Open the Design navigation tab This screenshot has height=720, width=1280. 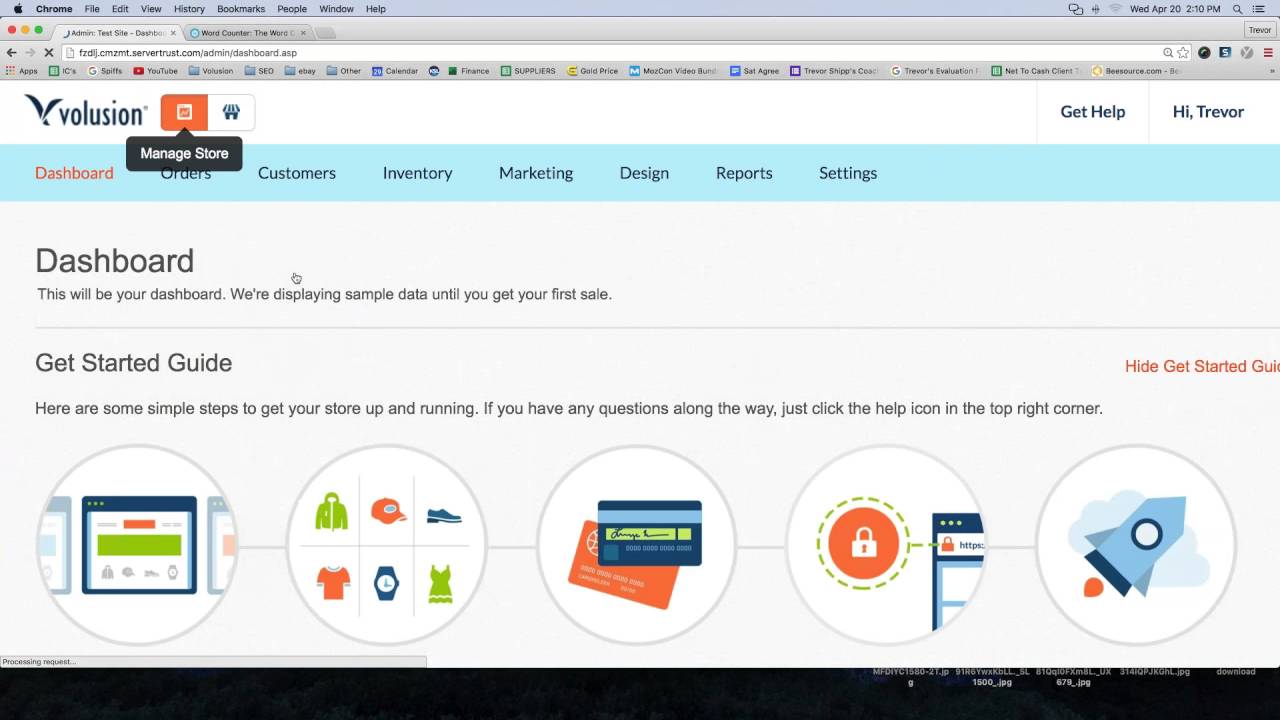pos(644,173)
